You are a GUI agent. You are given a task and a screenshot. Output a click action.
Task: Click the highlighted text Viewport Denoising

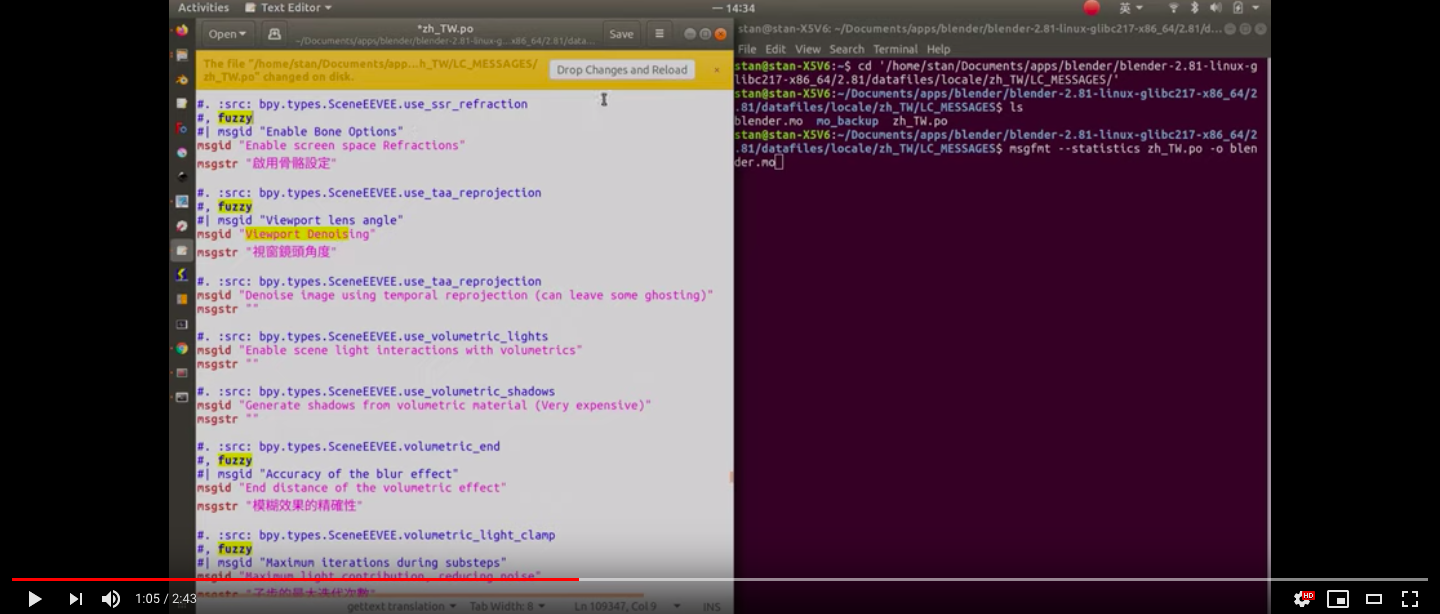tap(297, 234)
